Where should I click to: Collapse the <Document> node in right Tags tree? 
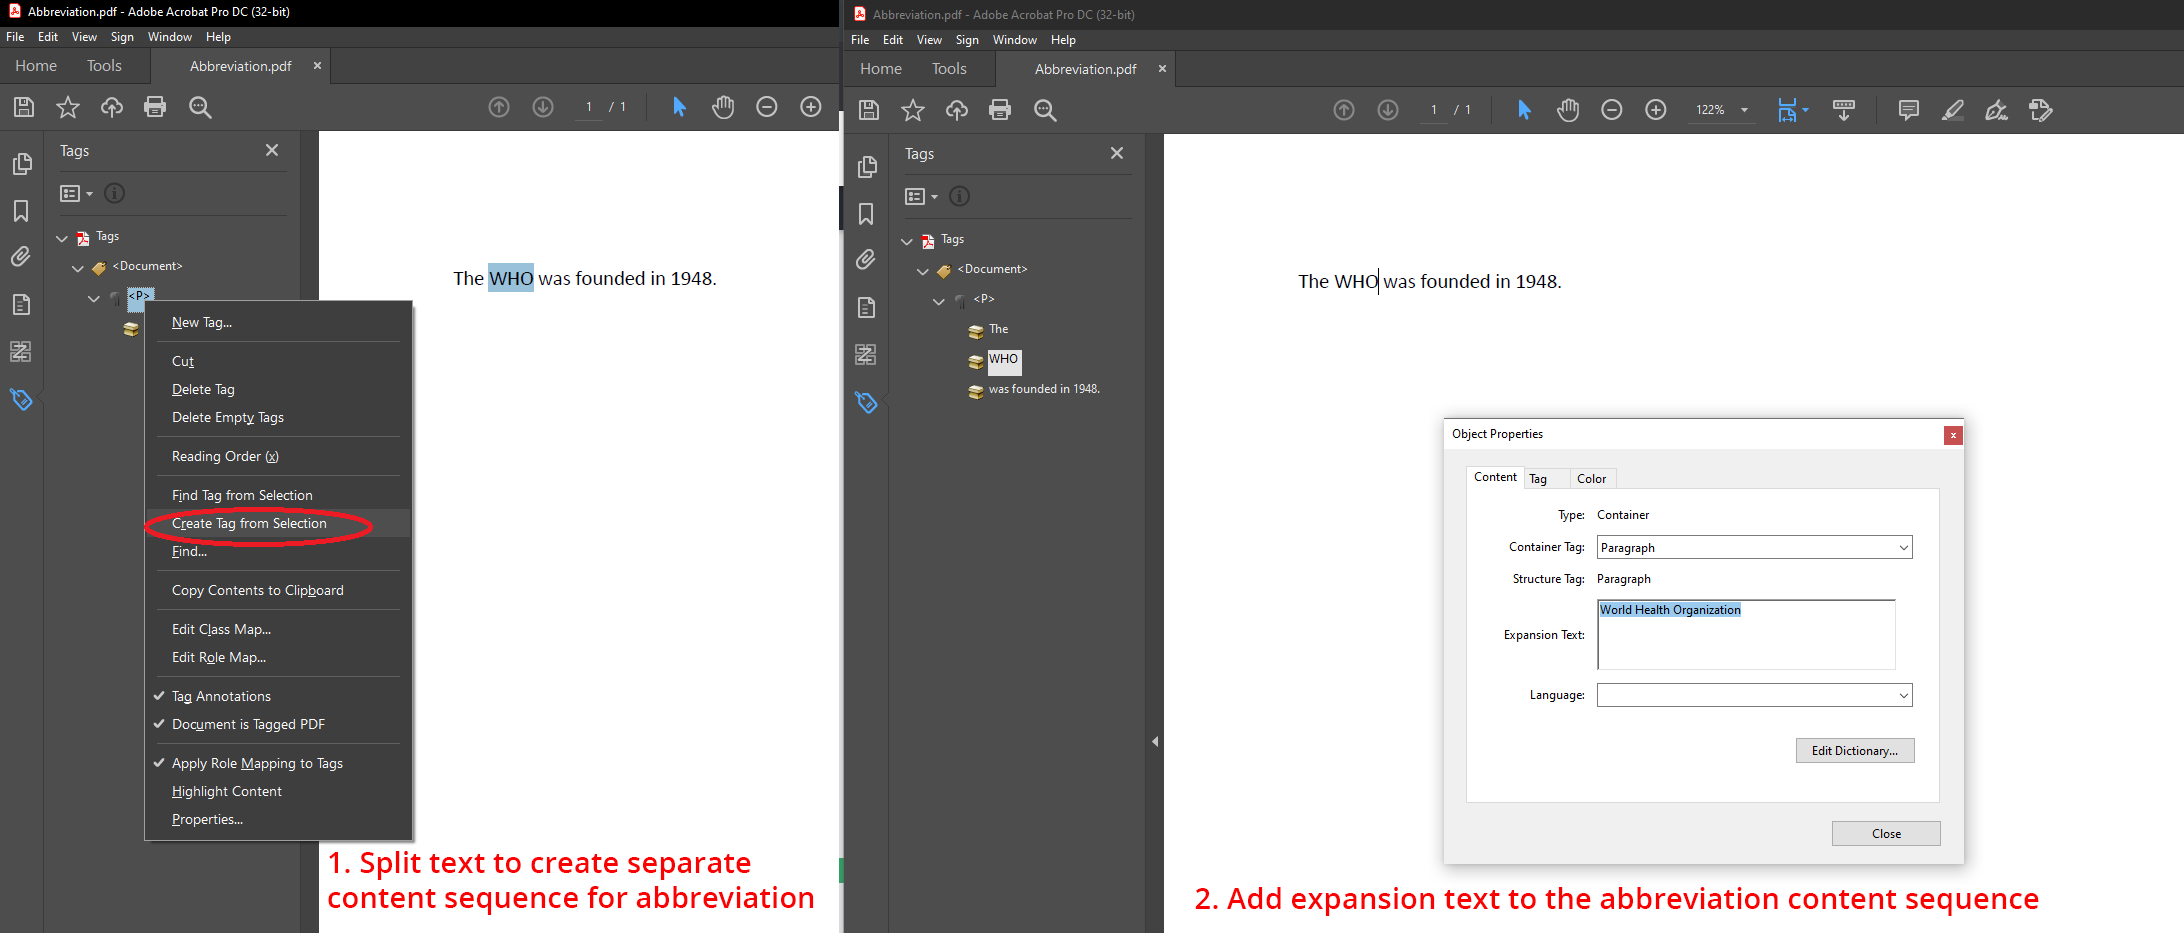coord(923,270)
